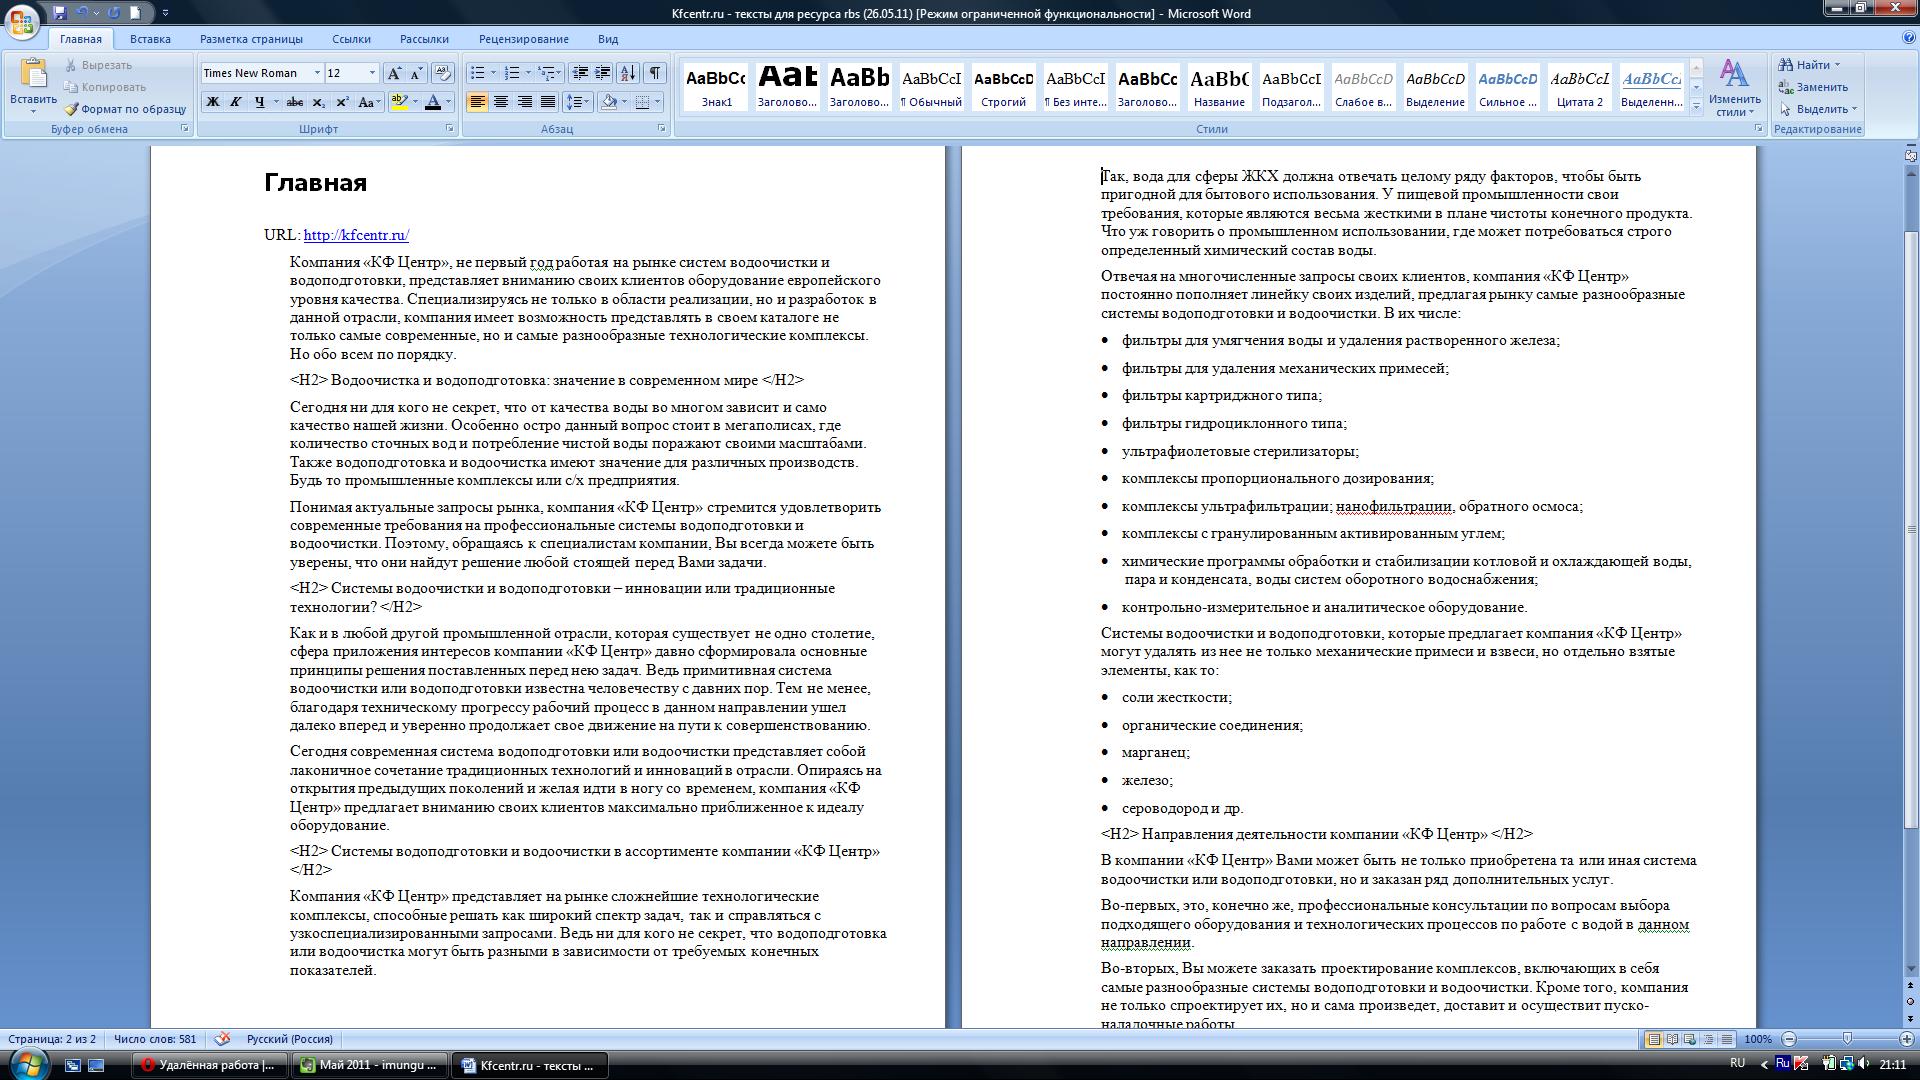Click the yellow text highlight color button
This screenshot has width=1920, height=1080.
pos(399,102)
